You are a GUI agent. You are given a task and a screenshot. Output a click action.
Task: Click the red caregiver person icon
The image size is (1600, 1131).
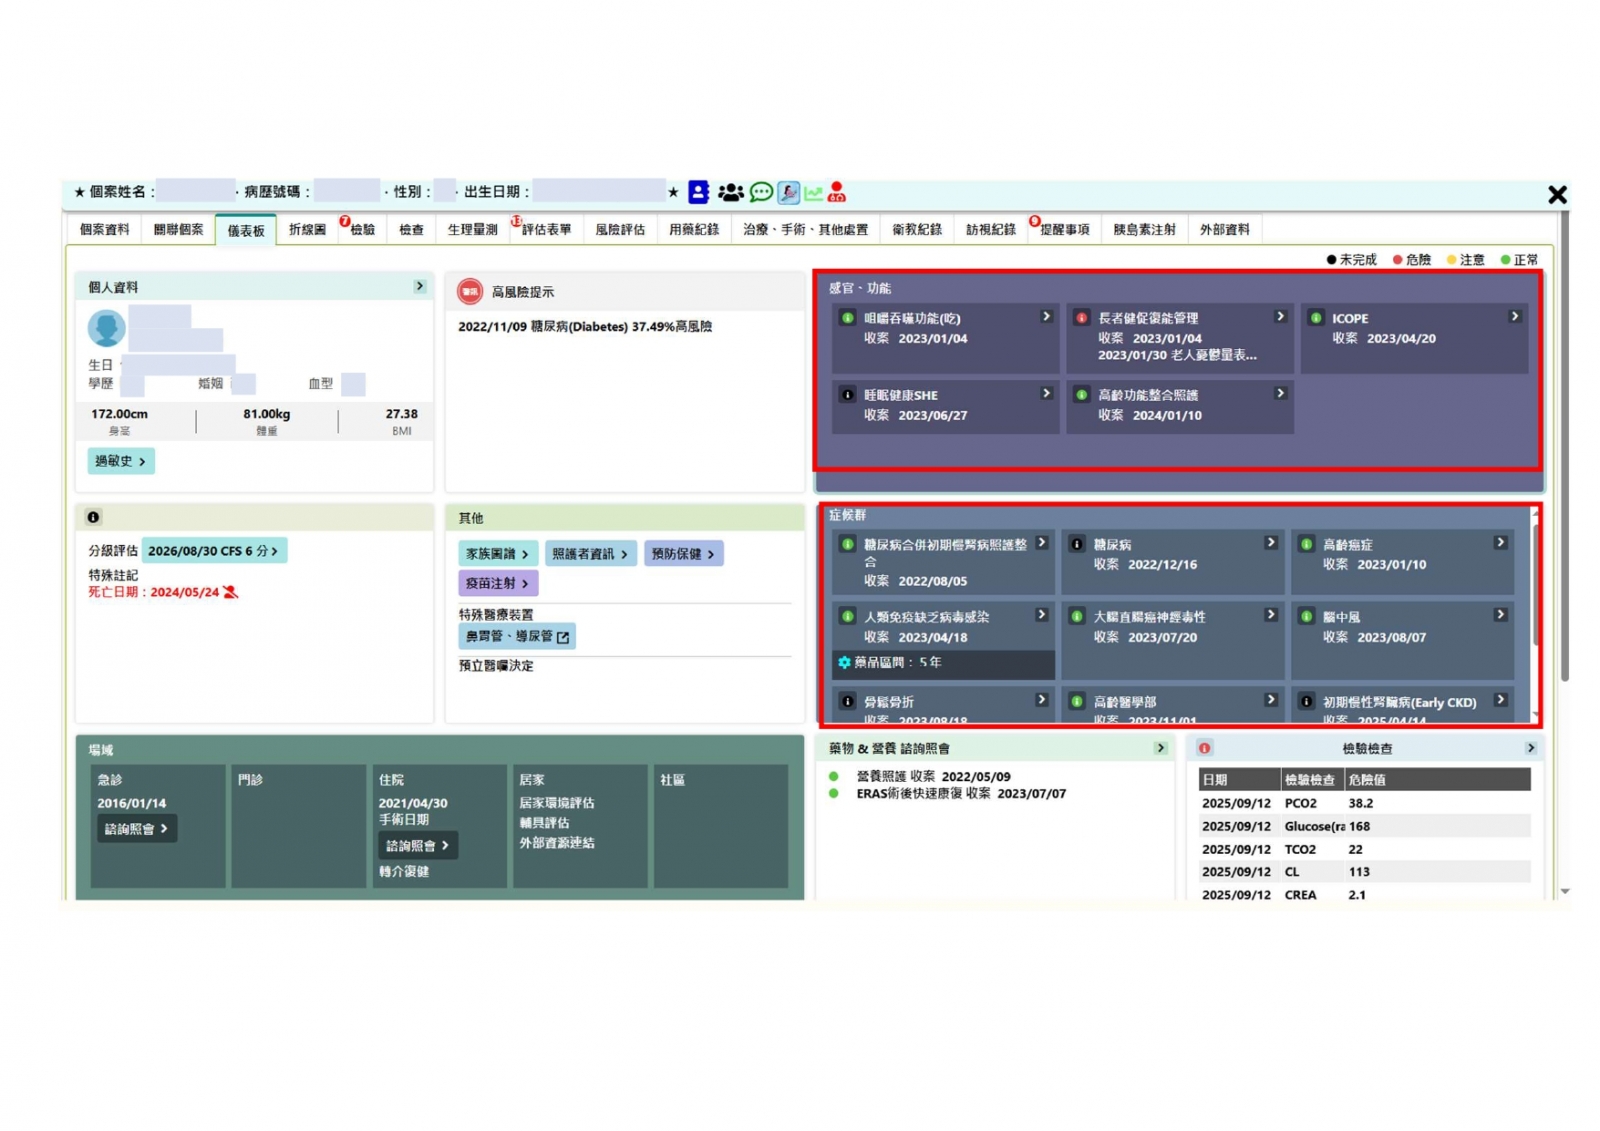click(x=838, y=192)
